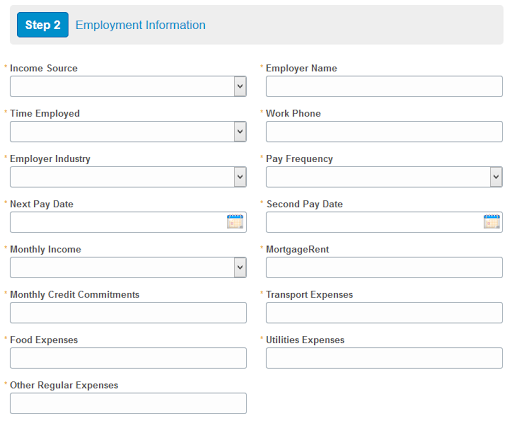
Task: Select the MortgageRent input box
Action: click(x=384, y=267)
